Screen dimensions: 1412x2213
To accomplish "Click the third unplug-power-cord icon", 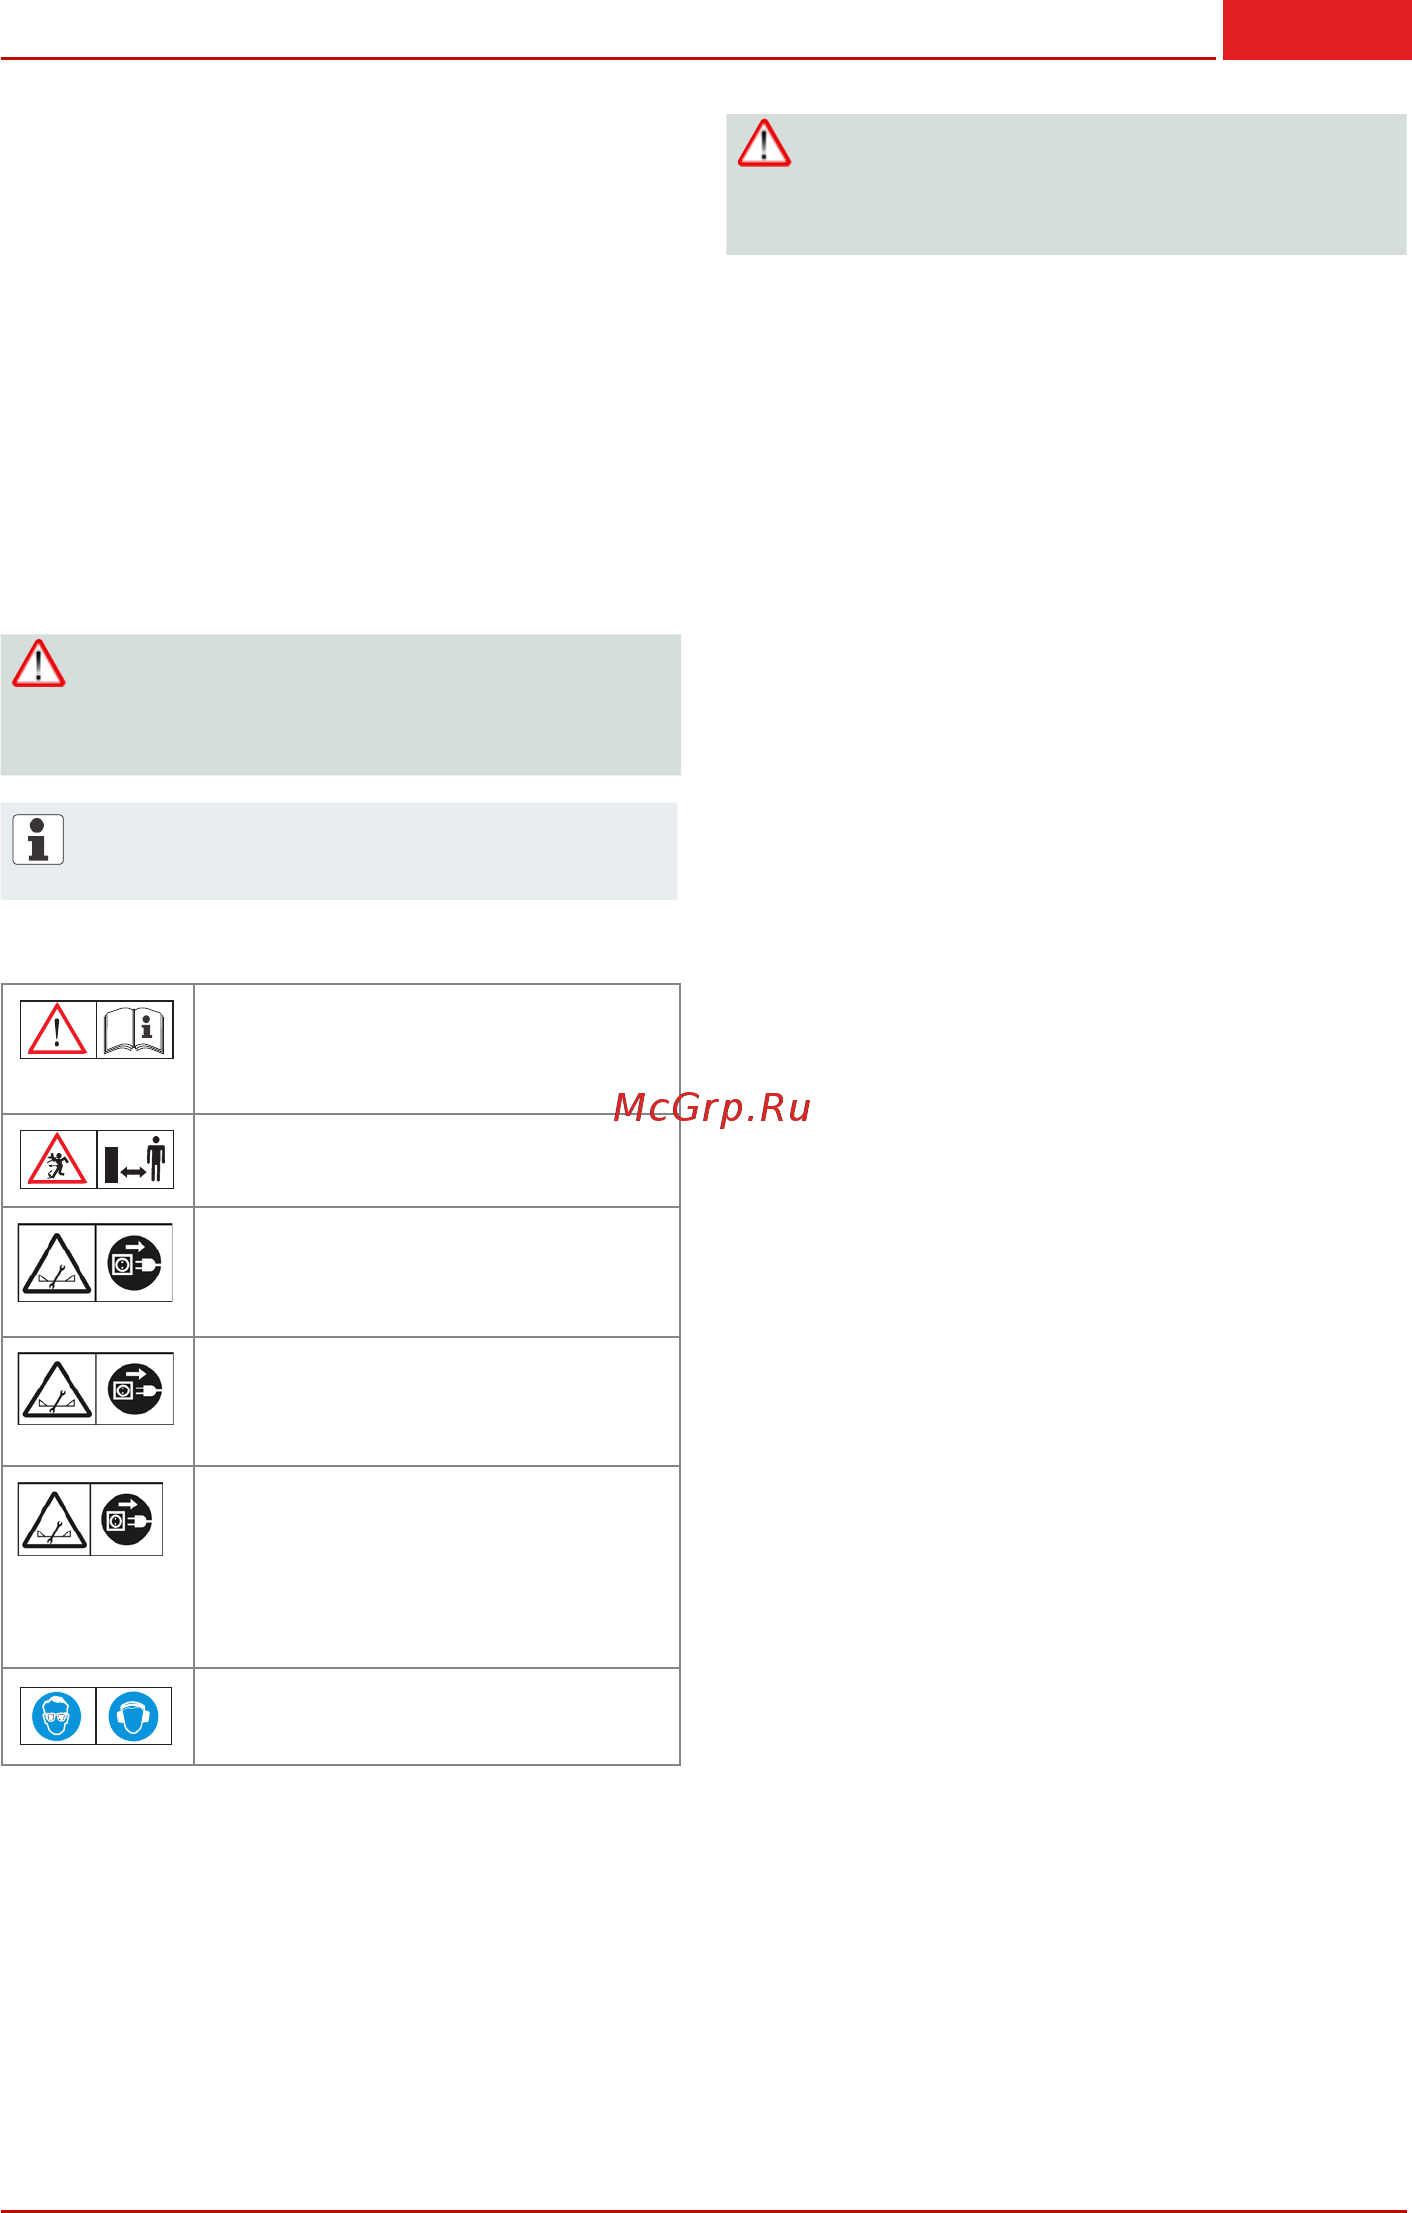I will coord(127,1519).
